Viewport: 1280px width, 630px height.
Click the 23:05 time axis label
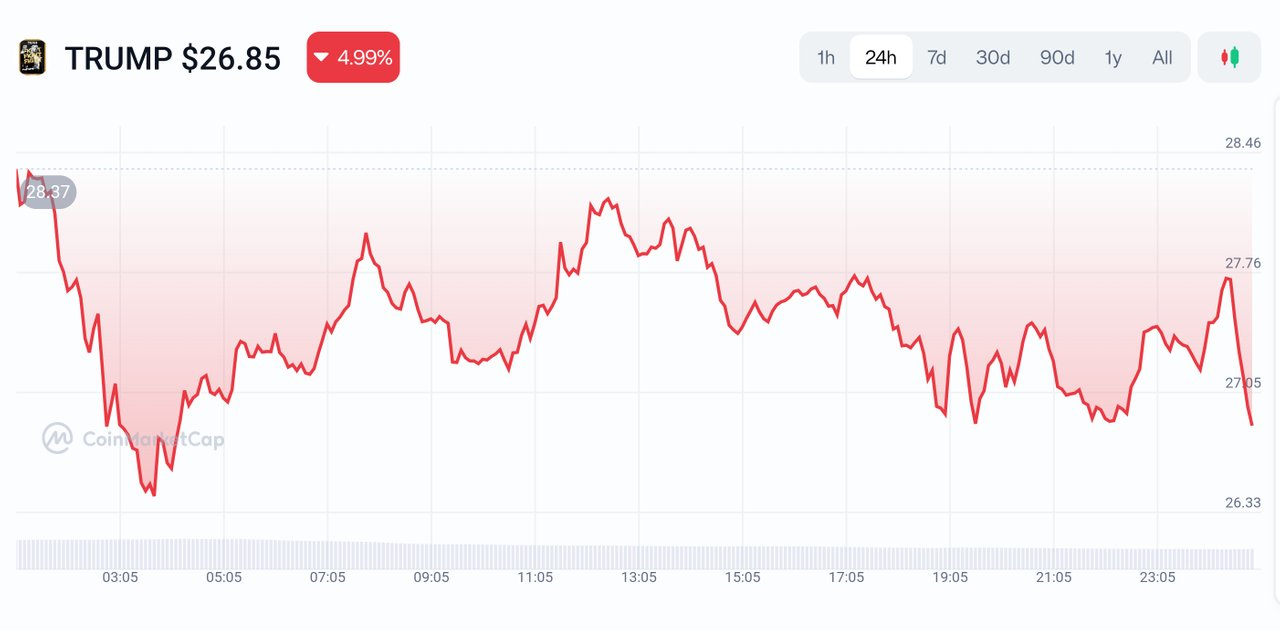1156,577
